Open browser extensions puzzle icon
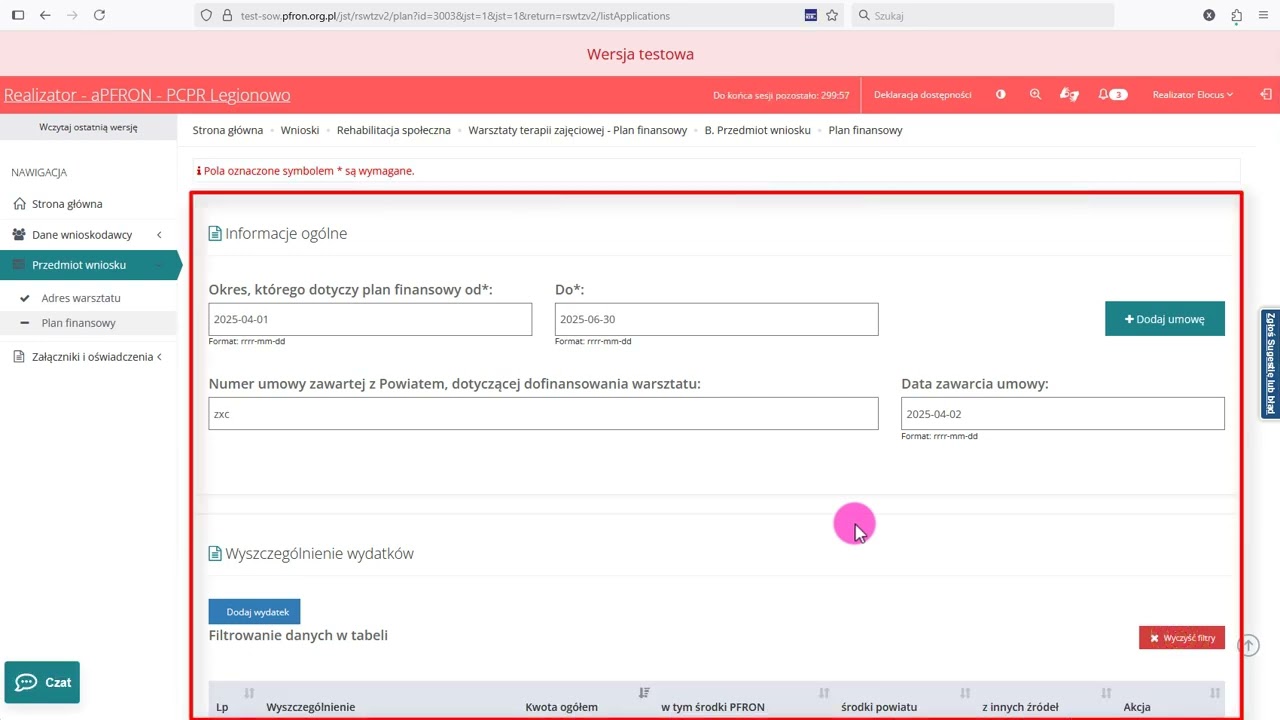The height and width of the screenshot is (720, 1280). coord(1237,15)
